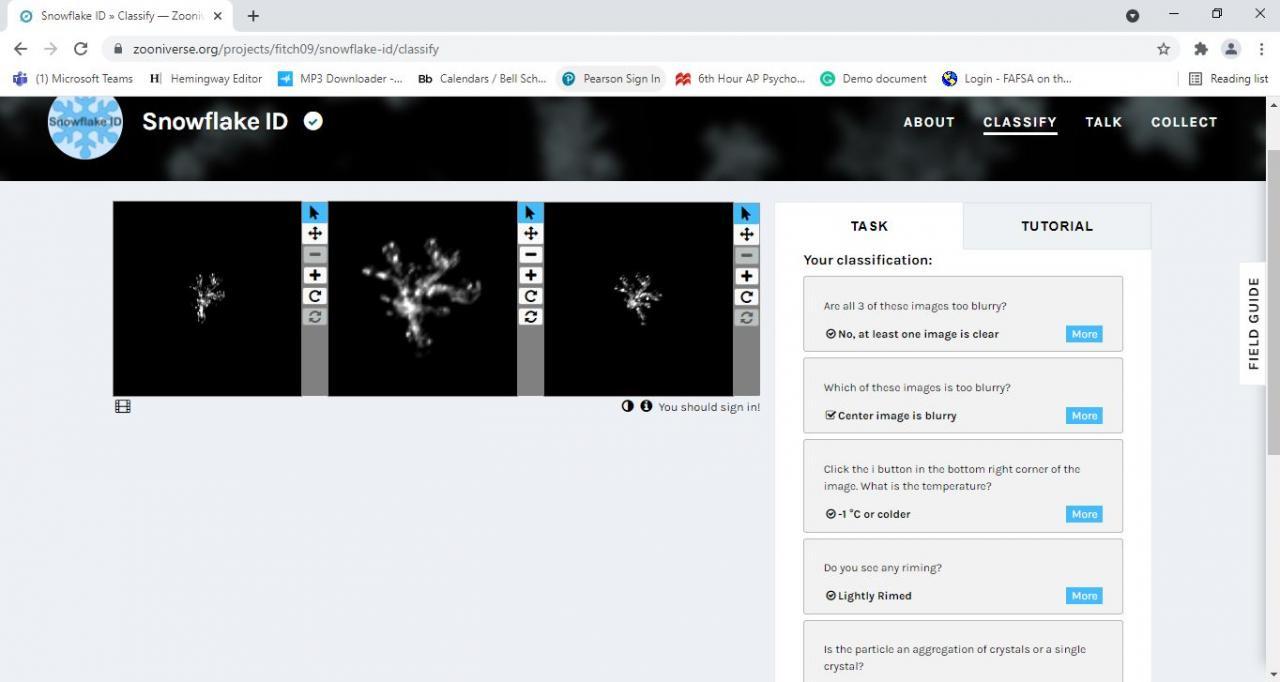Open the TALK page
The height and width of the screenshot is (682, 1280).
point(1104,122)
